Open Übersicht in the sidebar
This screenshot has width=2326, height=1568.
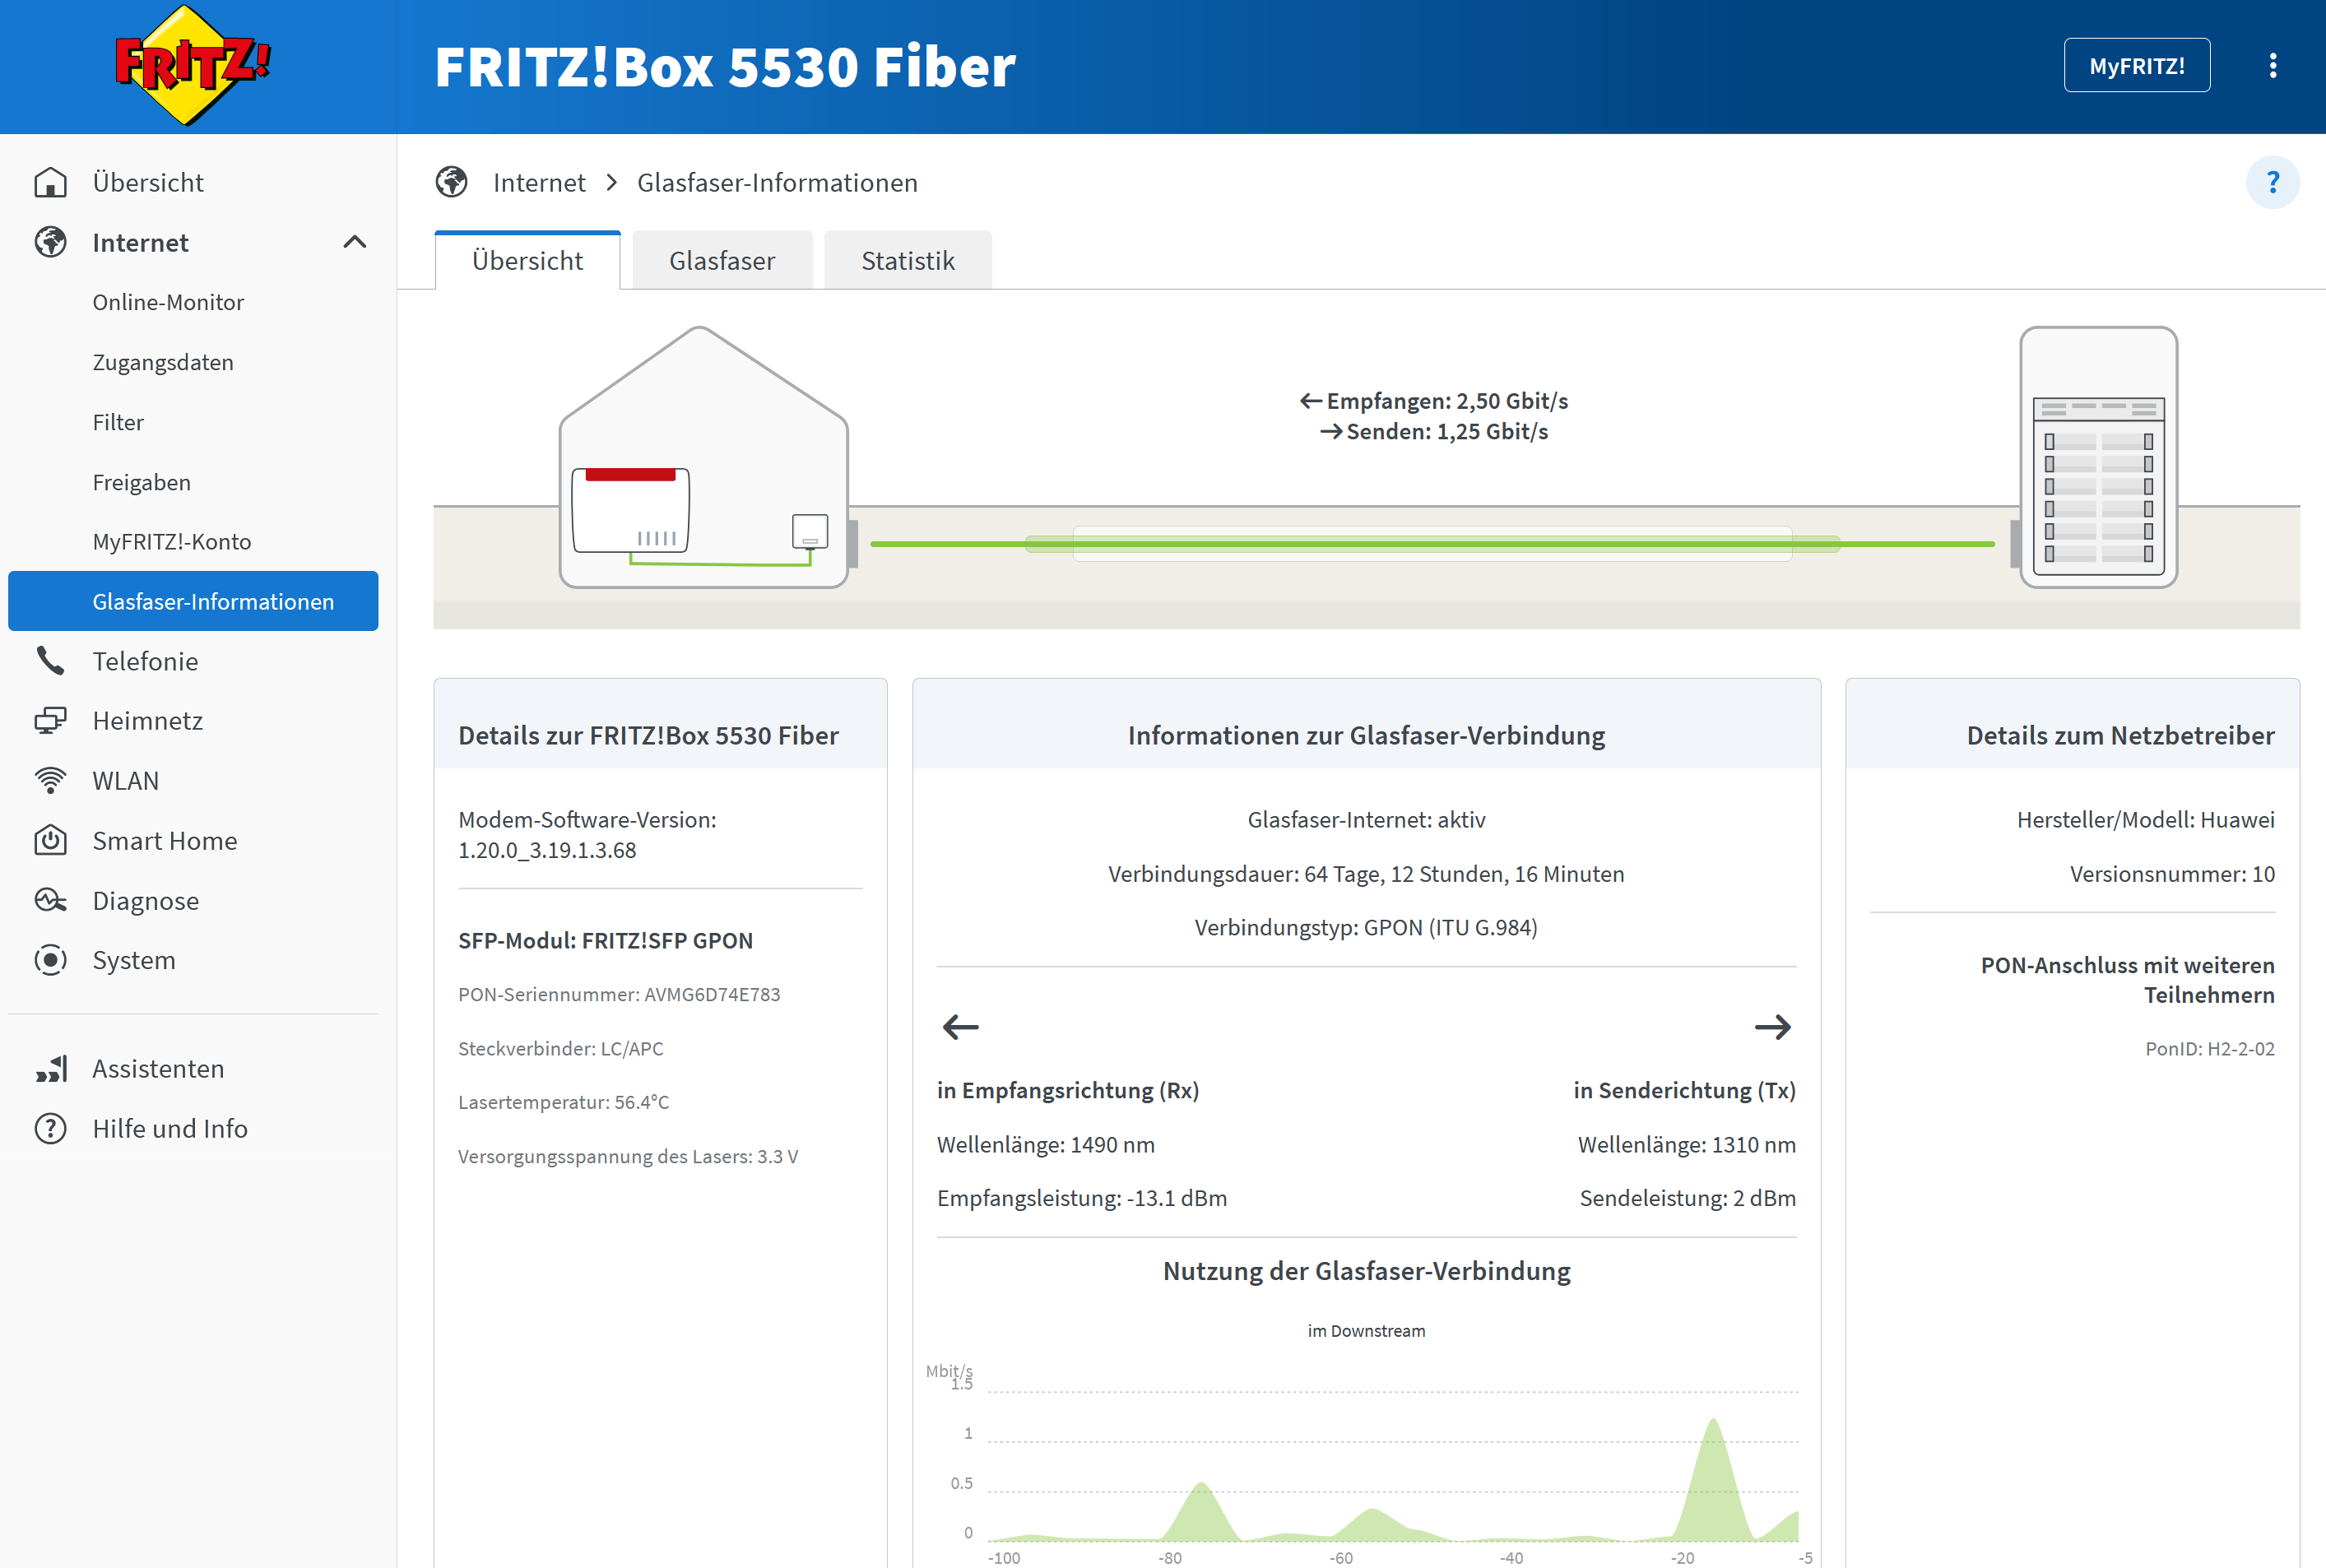[148, 182]
